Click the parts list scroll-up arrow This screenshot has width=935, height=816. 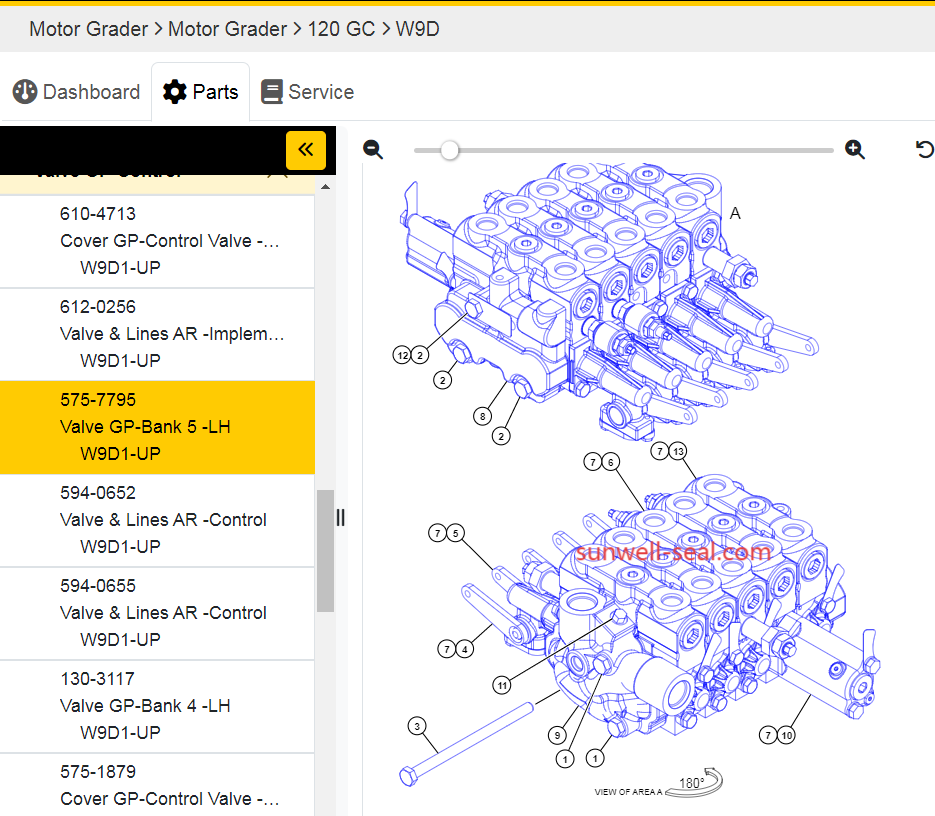click(x=325, y=187)
